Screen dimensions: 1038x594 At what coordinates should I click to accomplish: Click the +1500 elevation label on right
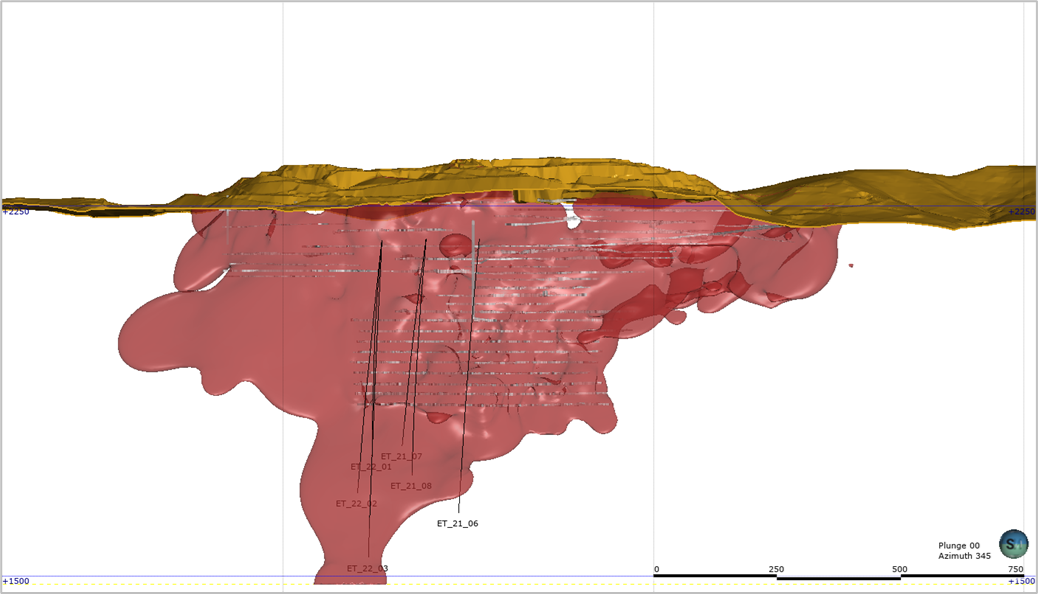point(1021,581)
